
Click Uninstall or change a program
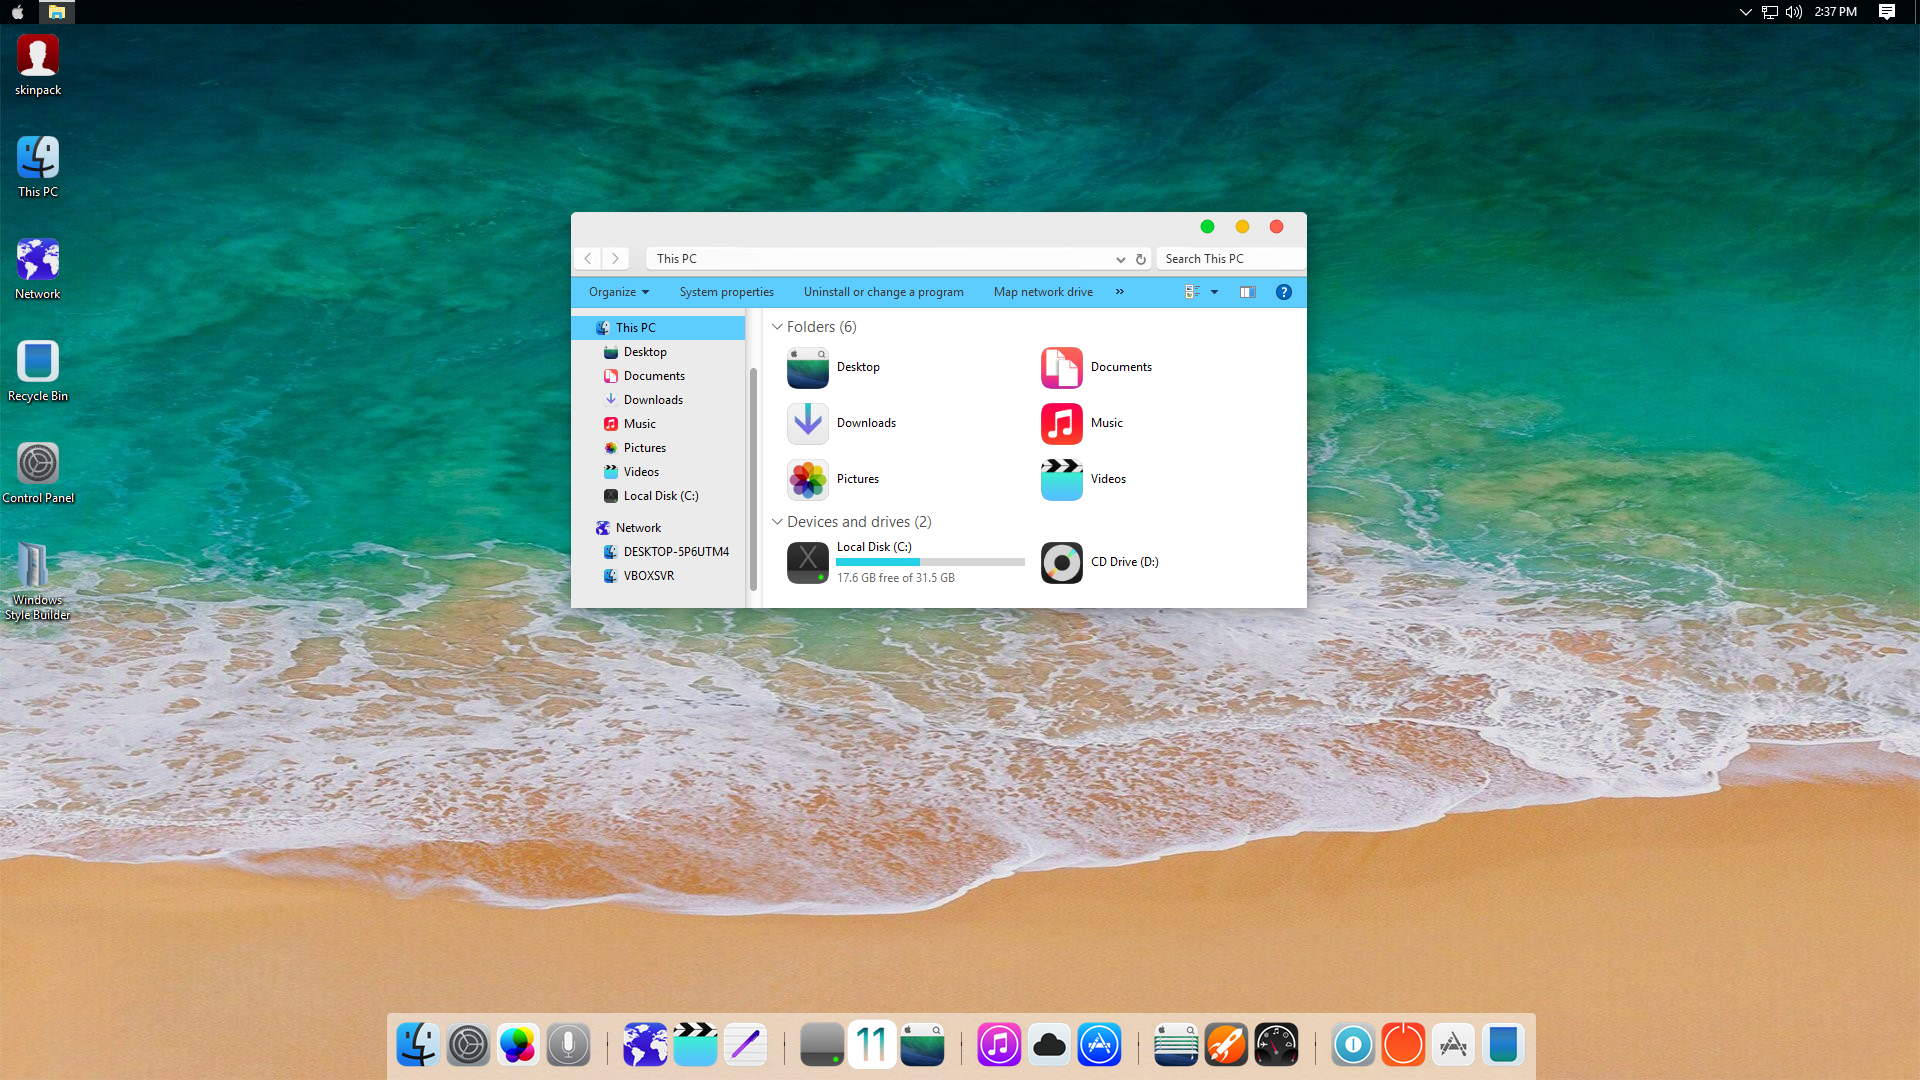883,292
